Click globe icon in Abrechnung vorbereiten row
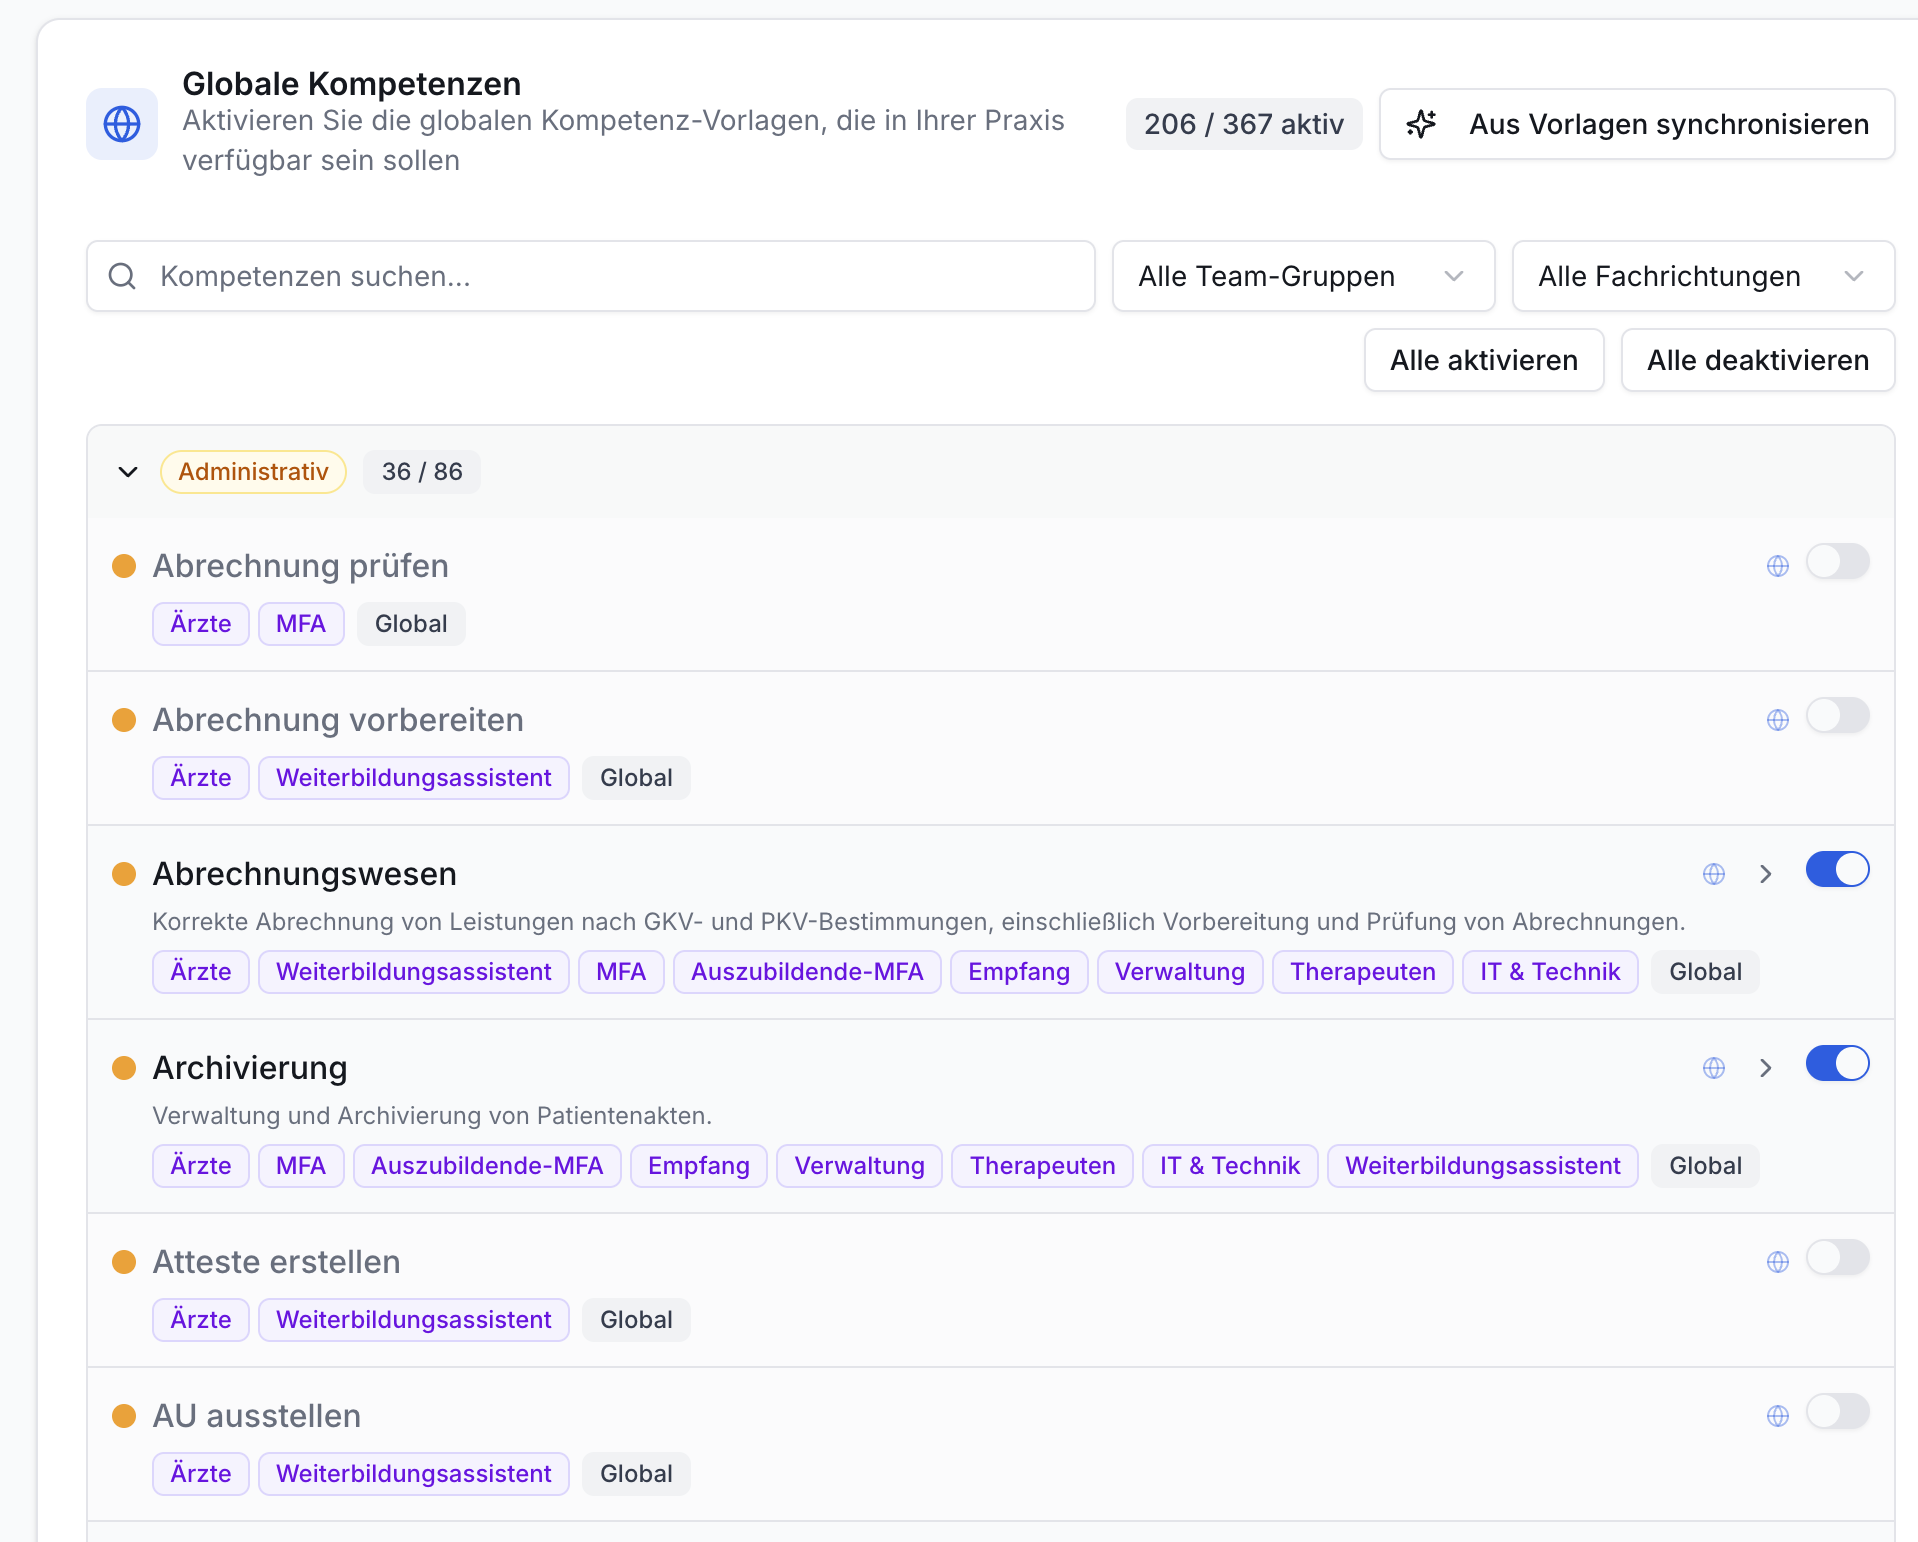Screen dimensions: 1918x1542 coord(1778,720)
